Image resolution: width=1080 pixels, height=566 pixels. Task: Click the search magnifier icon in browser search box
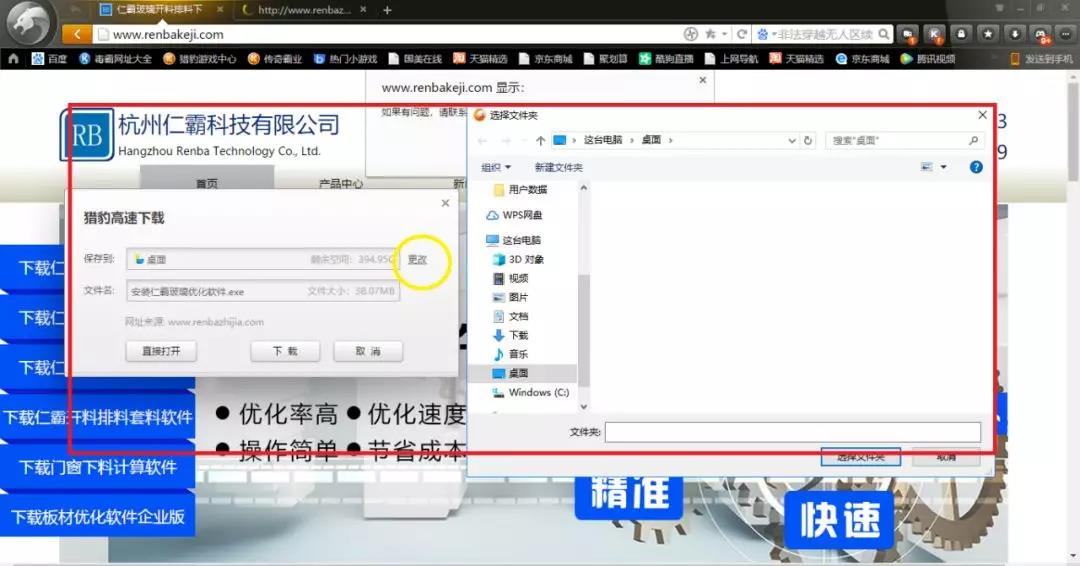(x=884, y=34)
